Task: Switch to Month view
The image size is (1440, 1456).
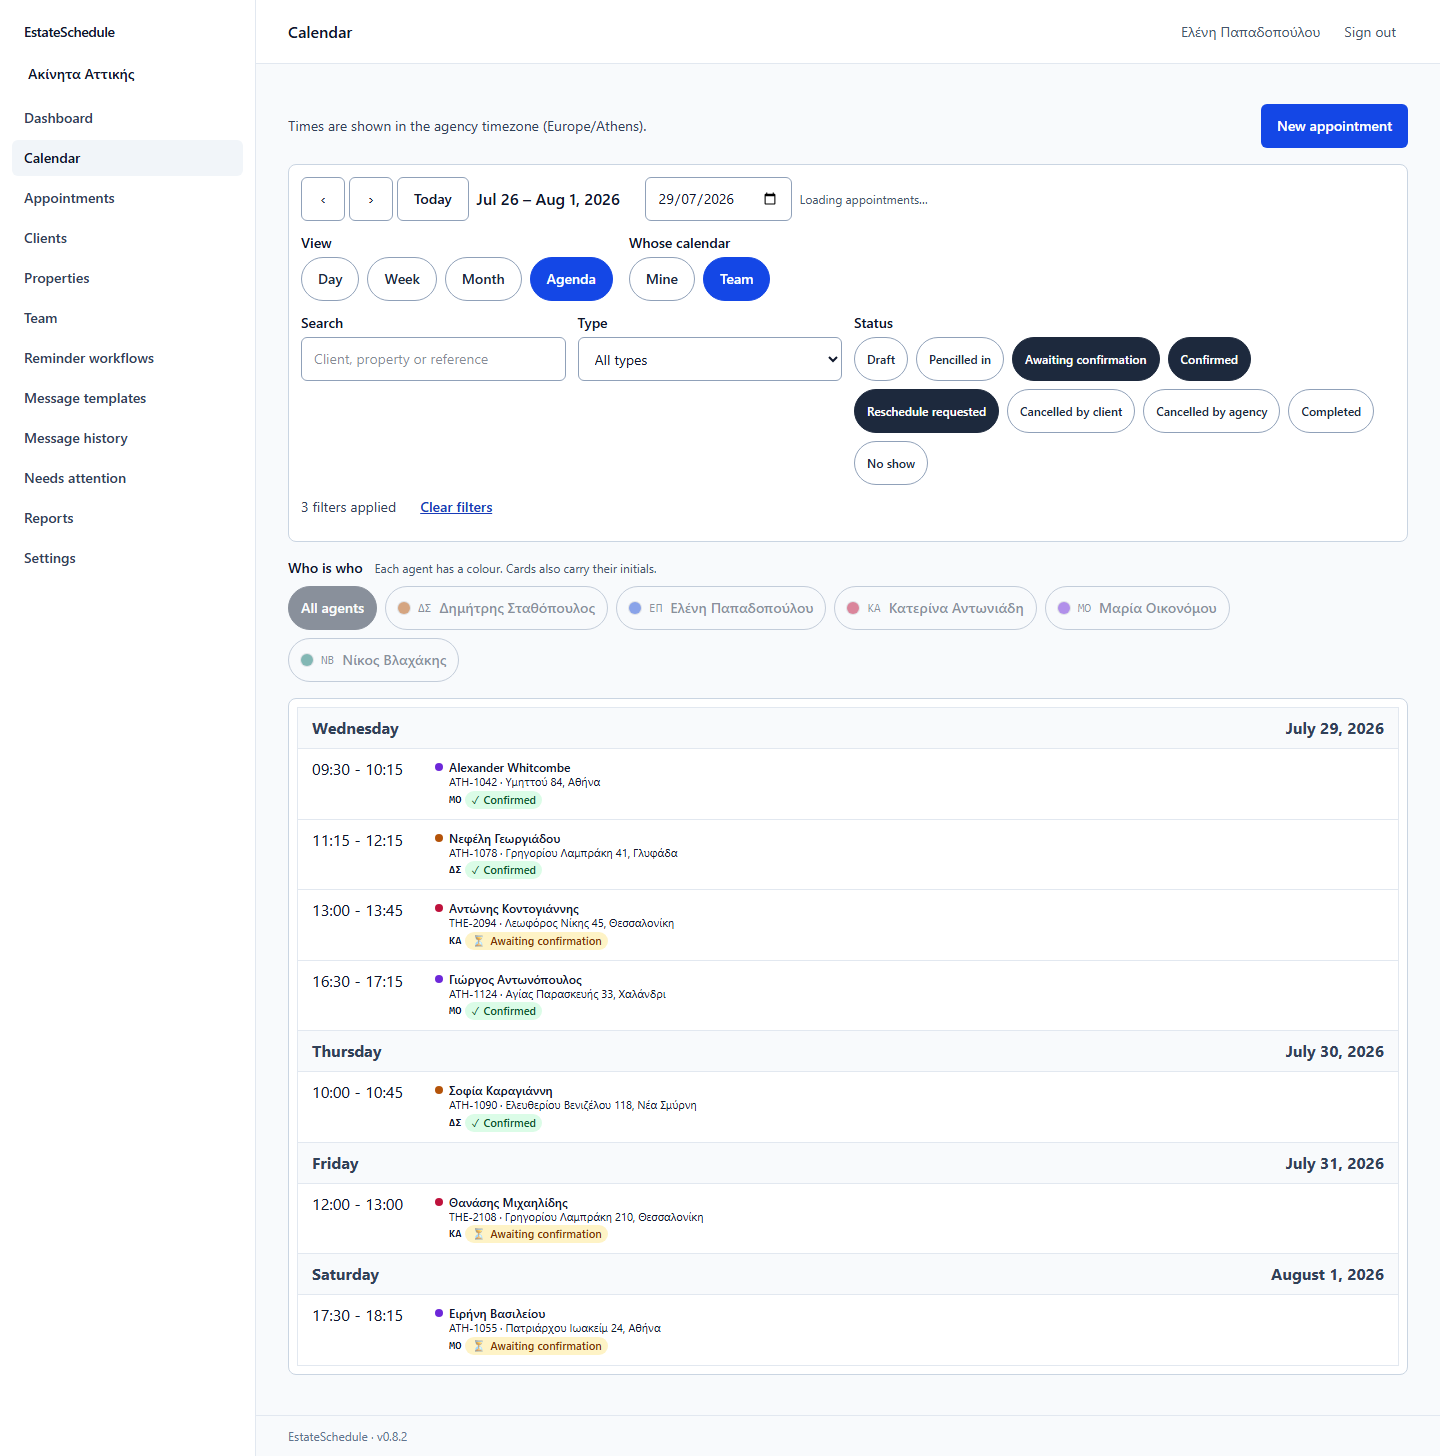Action: tap(483, 279)
